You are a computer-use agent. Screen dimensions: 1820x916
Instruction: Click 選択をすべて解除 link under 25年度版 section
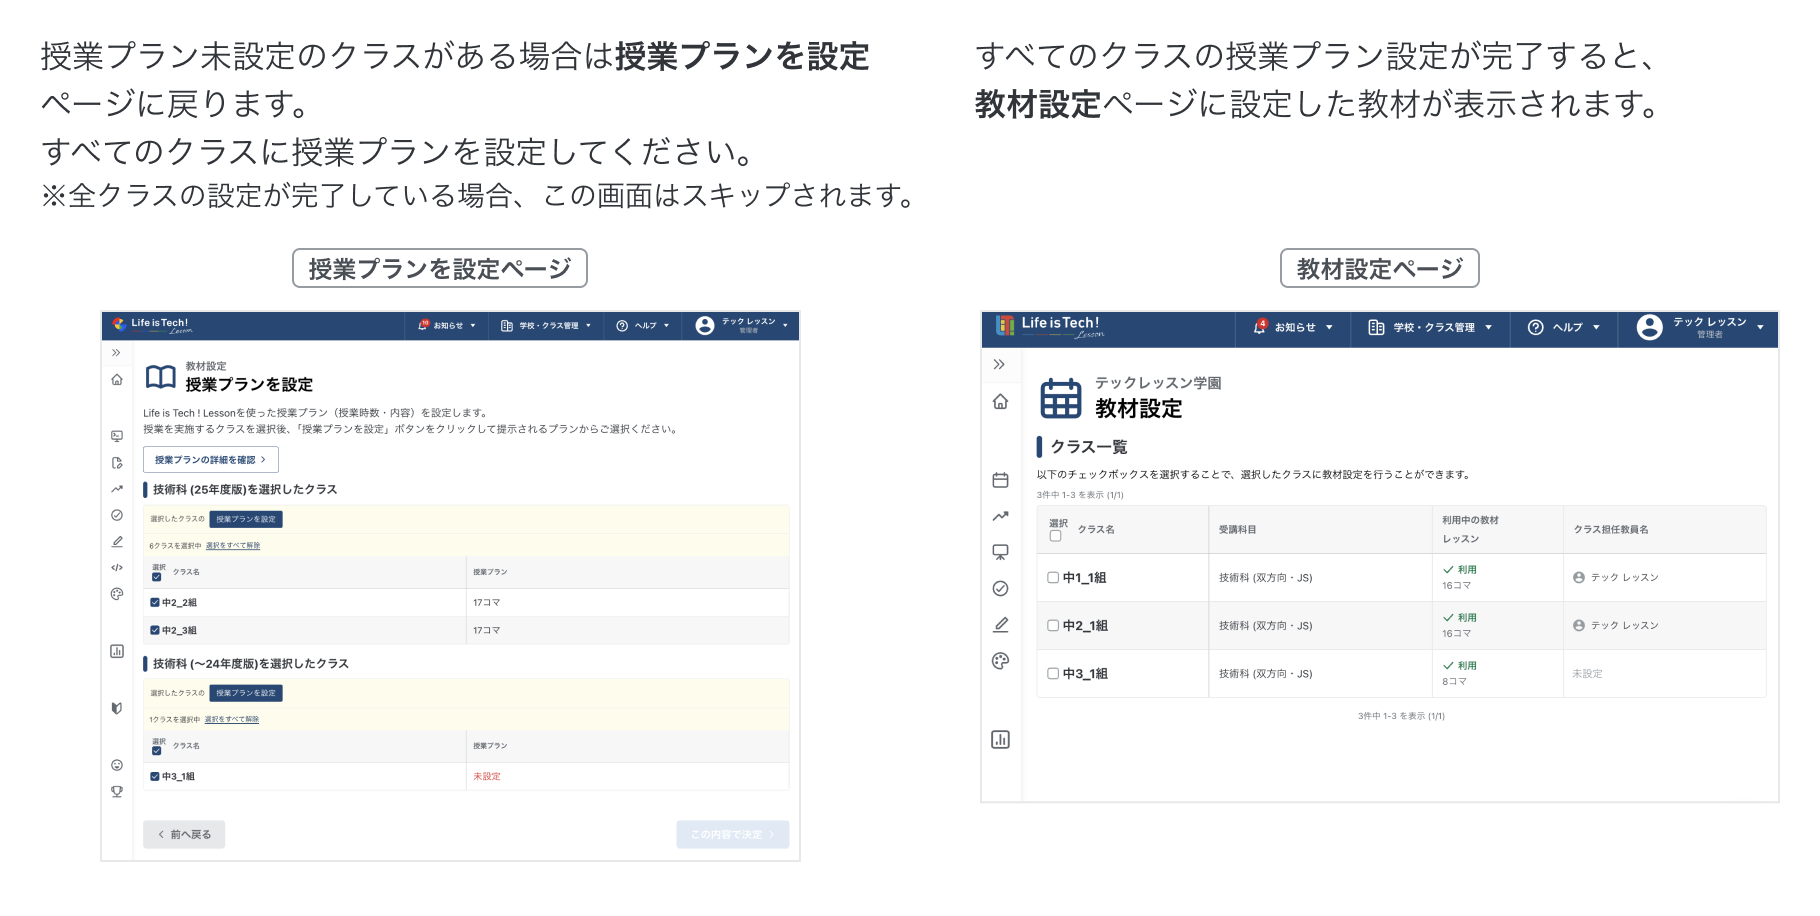pyautogui.click(x=233, y=546)
